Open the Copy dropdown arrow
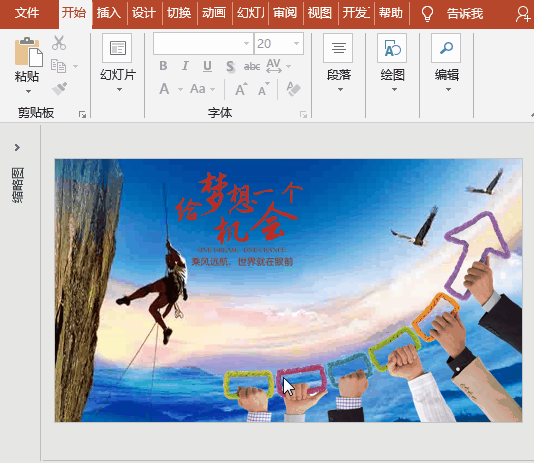The image size is (534, 463). pyautogui.click(x=76, y=66)
